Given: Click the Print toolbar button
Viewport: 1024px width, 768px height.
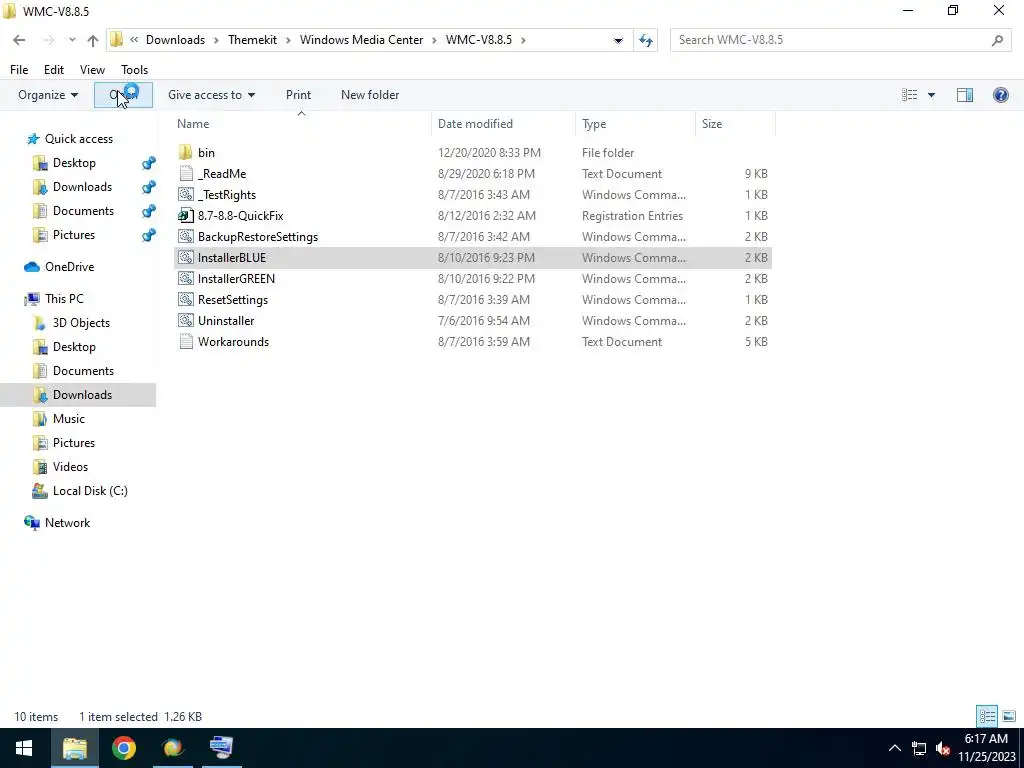Looking at the screenshot, I should point(298,95).
